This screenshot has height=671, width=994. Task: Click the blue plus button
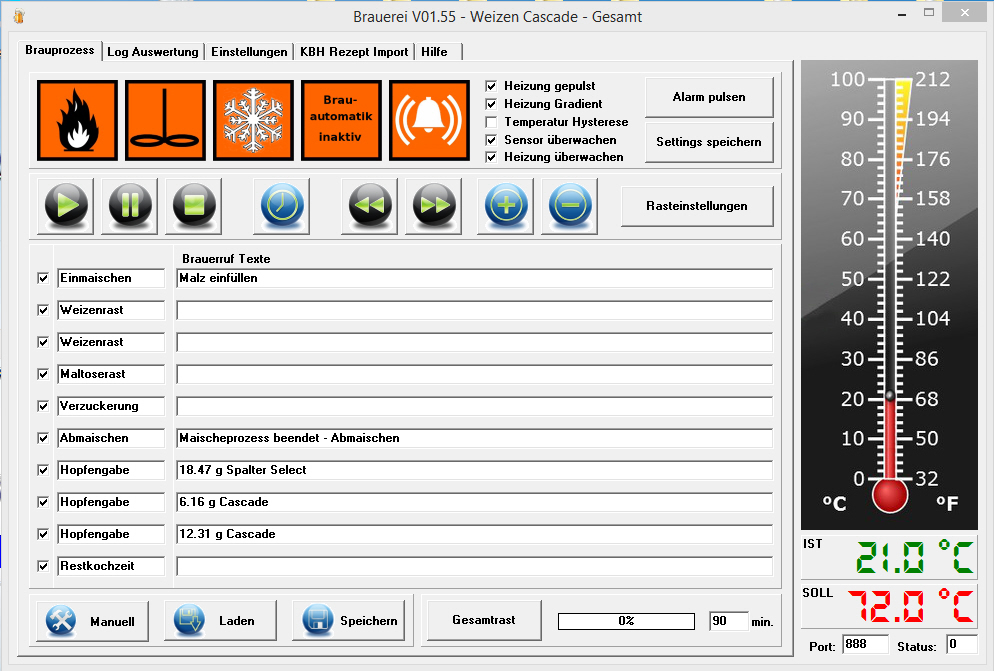pos(506,206)
